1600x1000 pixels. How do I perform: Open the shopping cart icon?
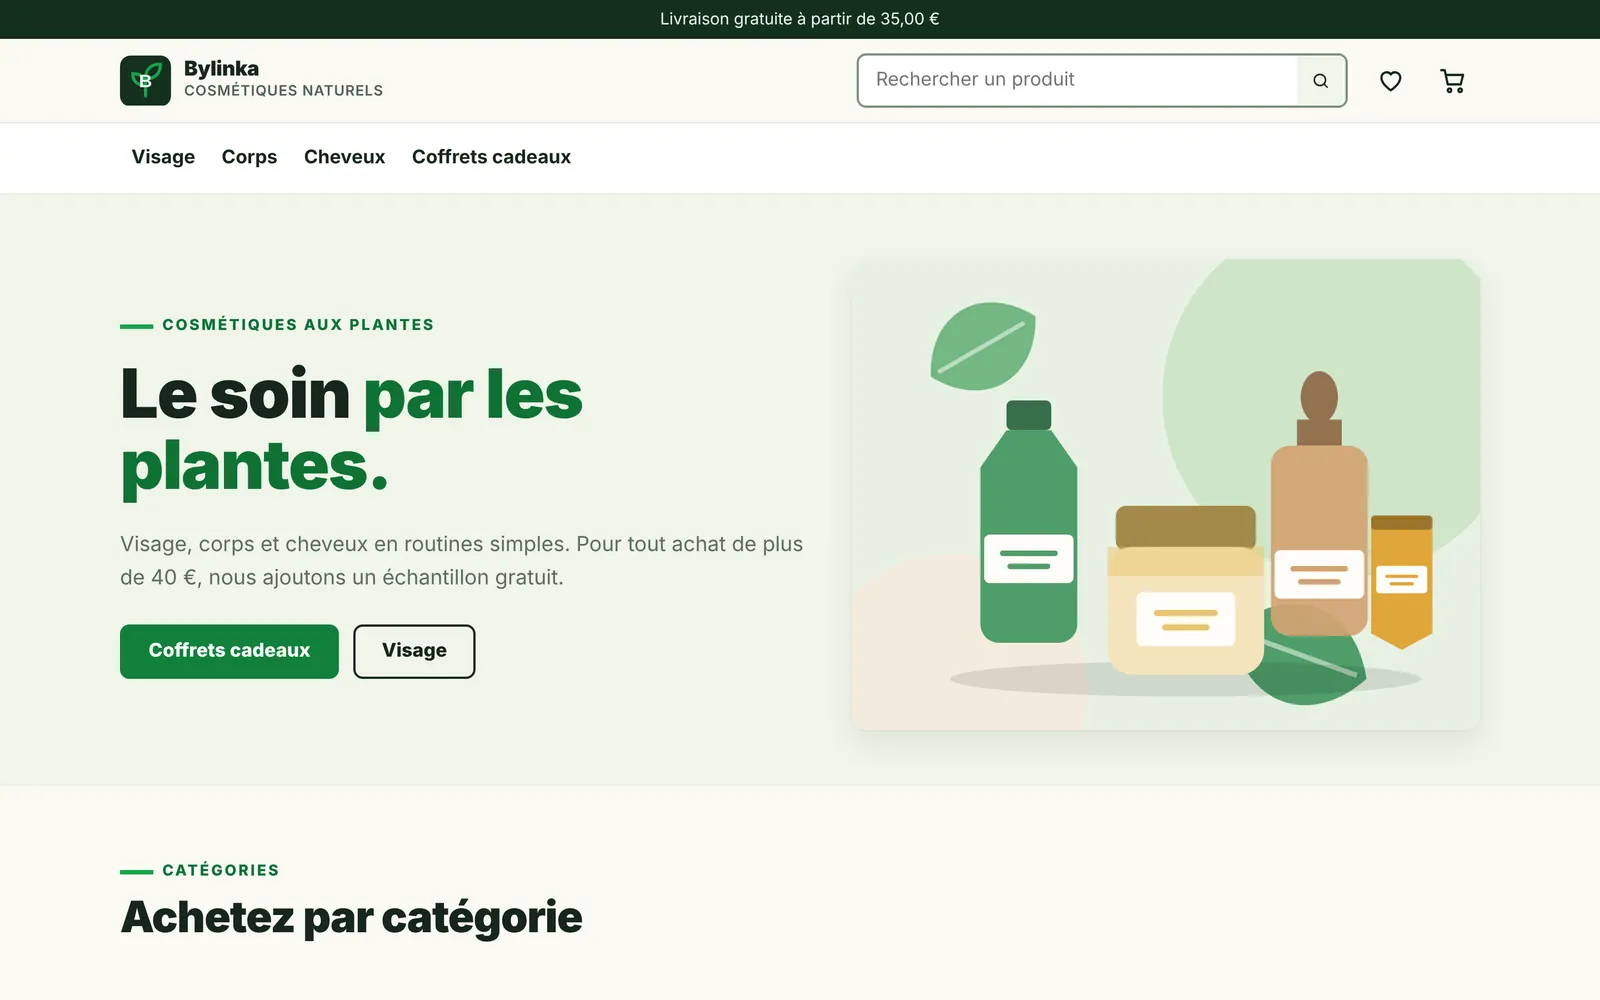coord(1452,81)
